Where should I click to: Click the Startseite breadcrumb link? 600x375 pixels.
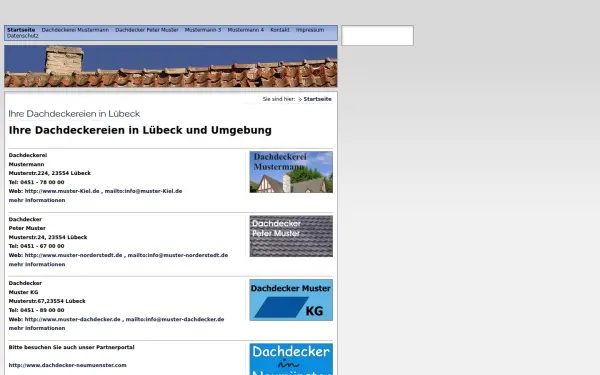(318, 99)
